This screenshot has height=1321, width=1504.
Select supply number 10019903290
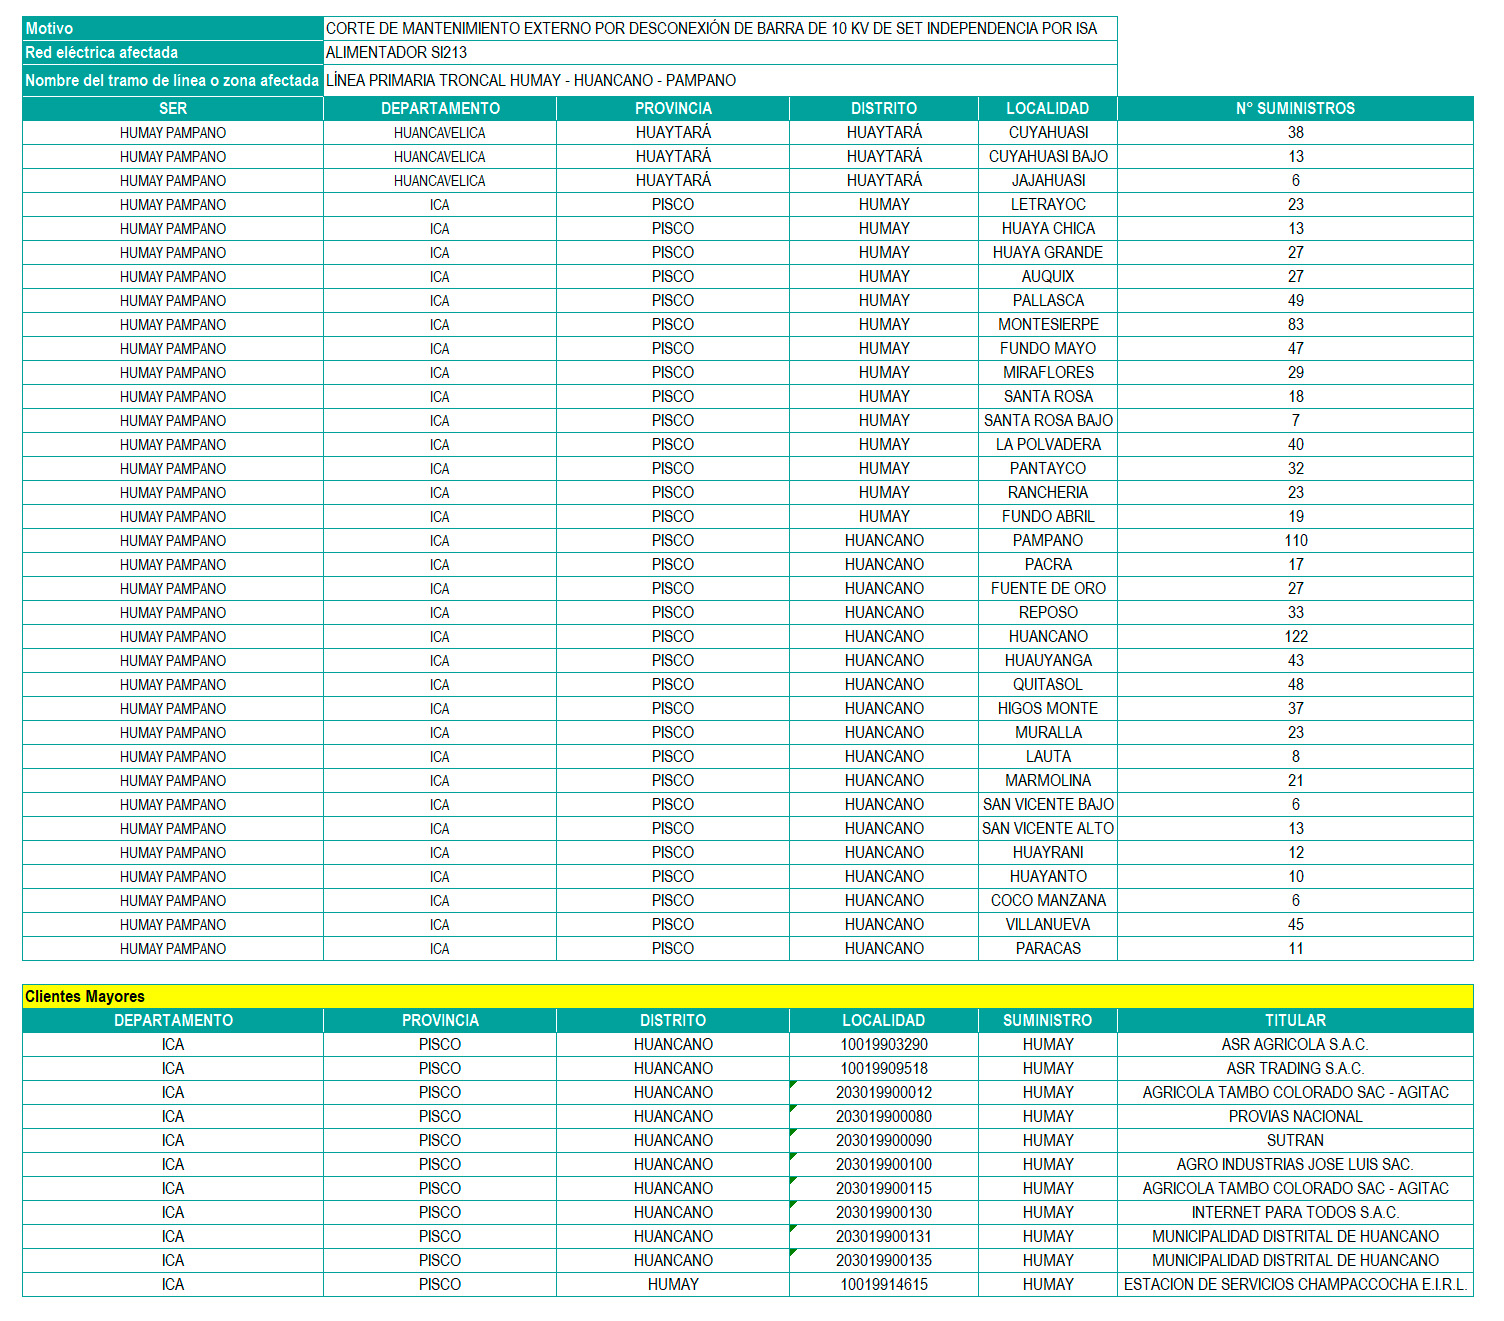click(884, 1045)
